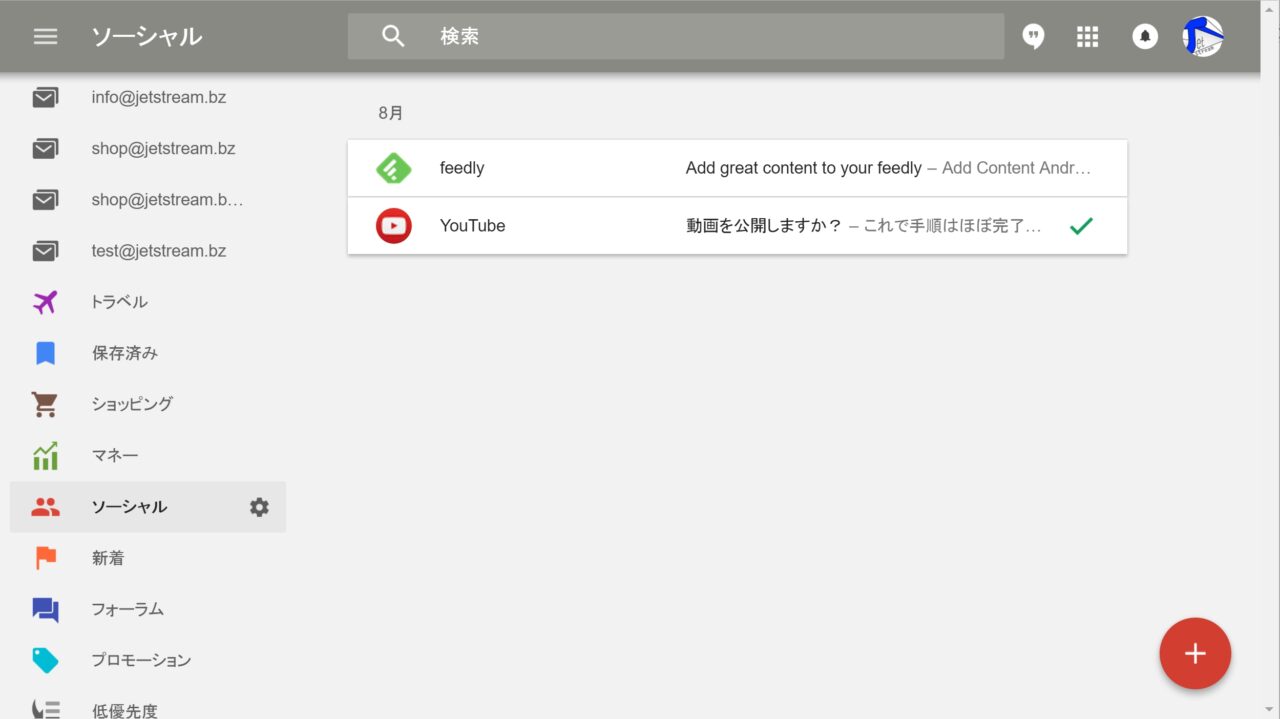This screenshot has width=1280, height=719.
Task: Click the magnifying glass search icon
Action: click(x=393, y=37)
